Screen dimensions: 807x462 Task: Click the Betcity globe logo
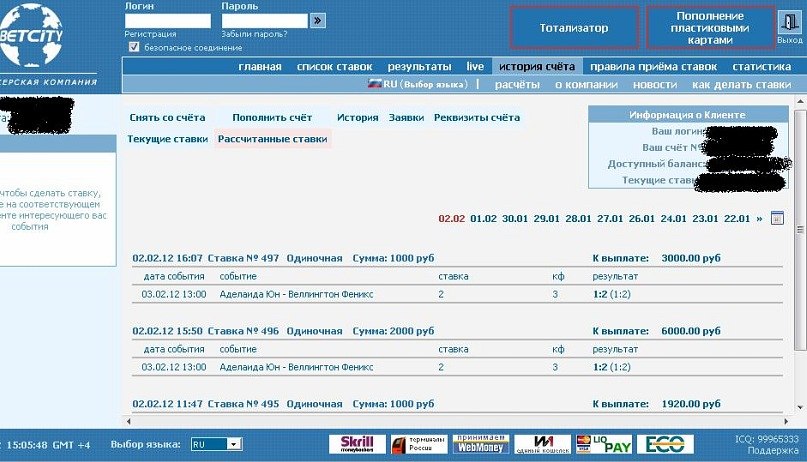click(x=32, y=35)
